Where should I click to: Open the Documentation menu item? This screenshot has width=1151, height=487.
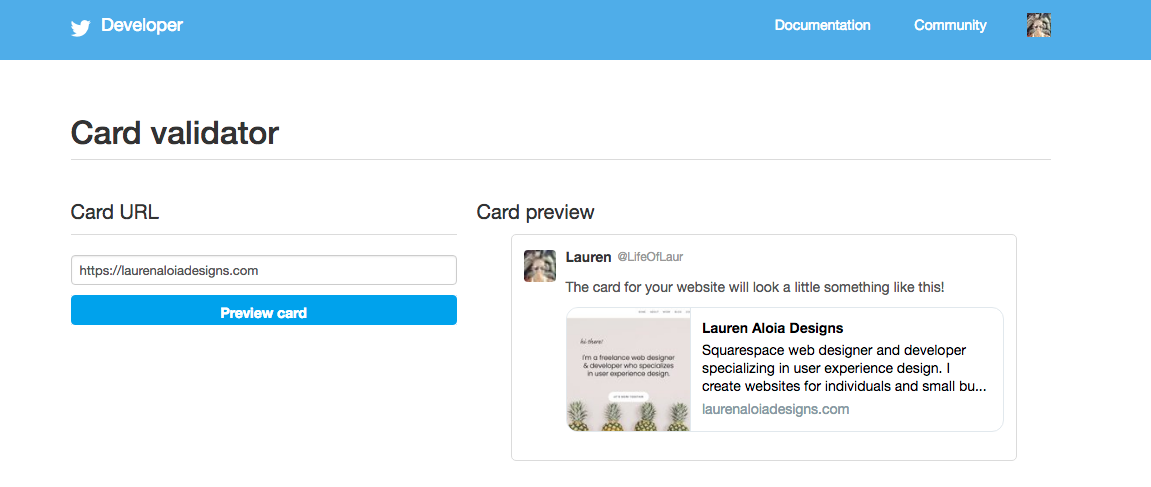[x=822, y=26]
